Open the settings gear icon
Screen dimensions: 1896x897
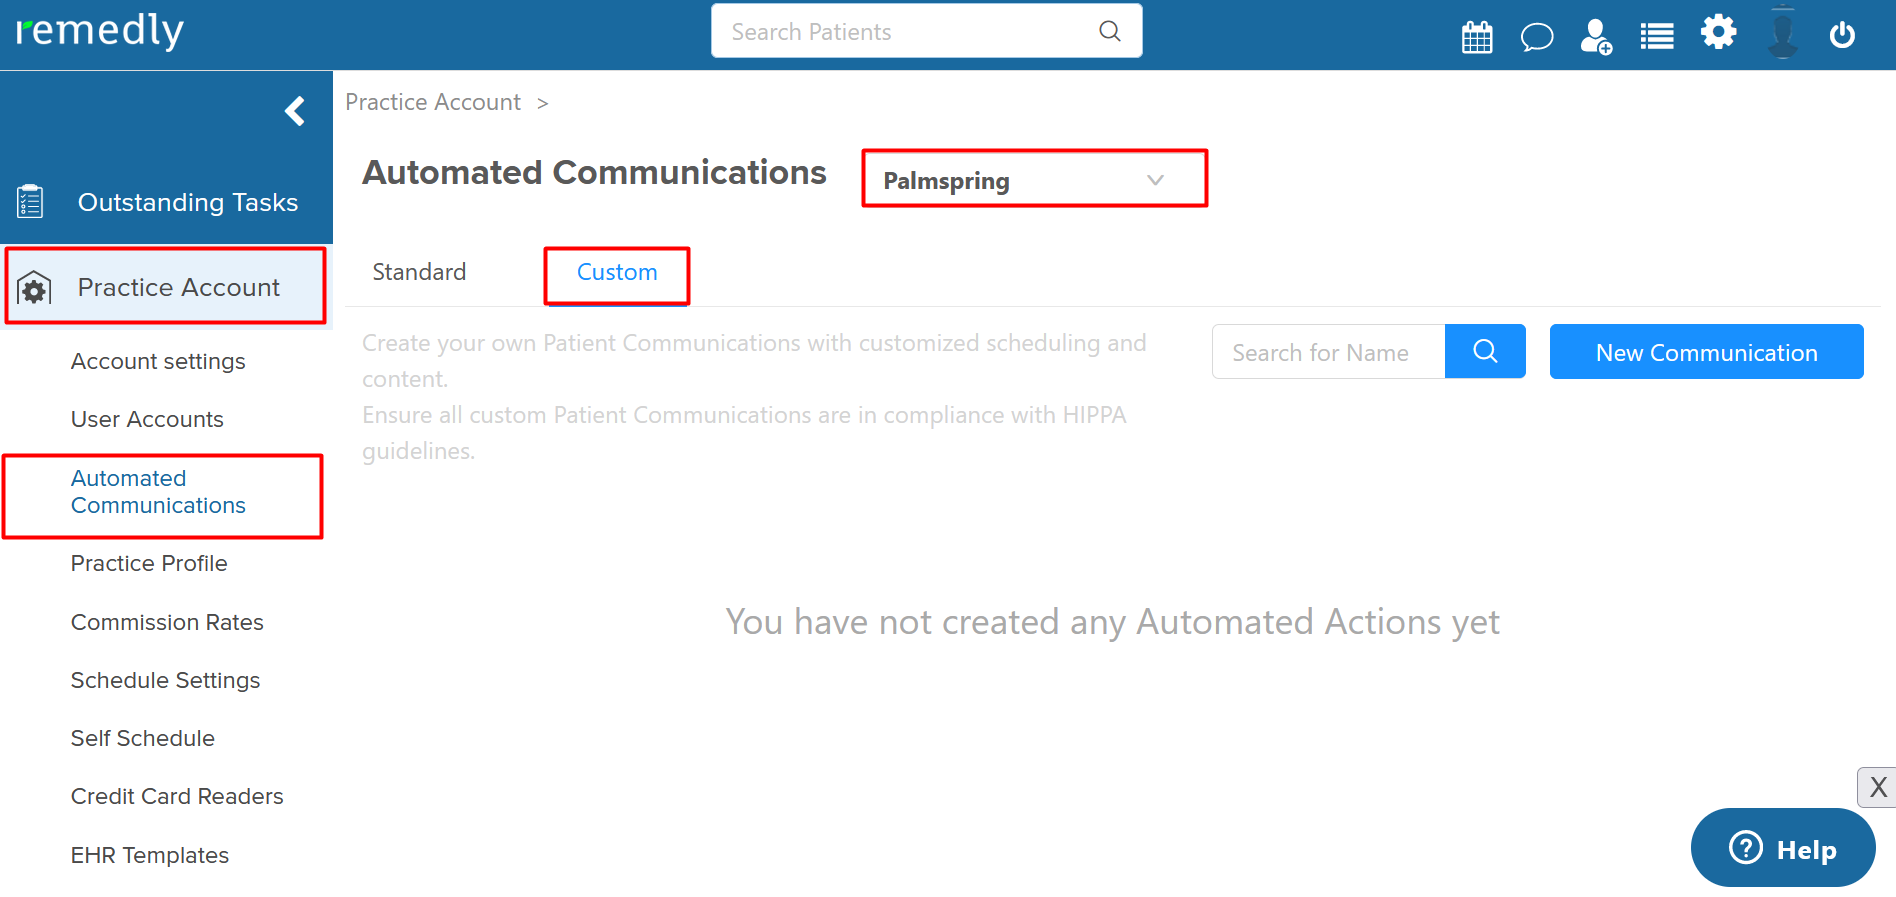tap(1719, 32)
